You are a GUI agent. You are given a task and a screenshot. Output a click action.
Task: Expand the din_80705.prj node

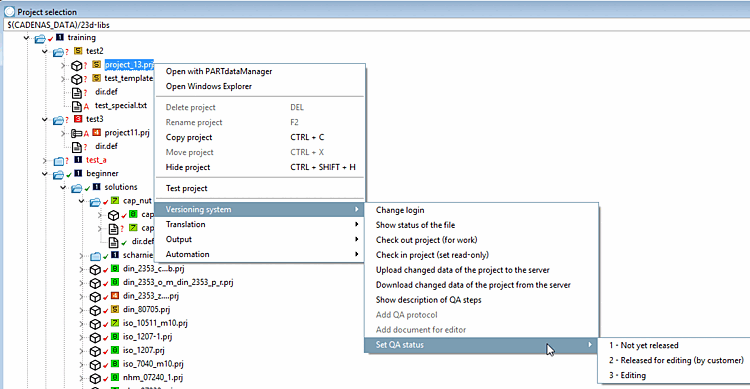pos(81,310)
